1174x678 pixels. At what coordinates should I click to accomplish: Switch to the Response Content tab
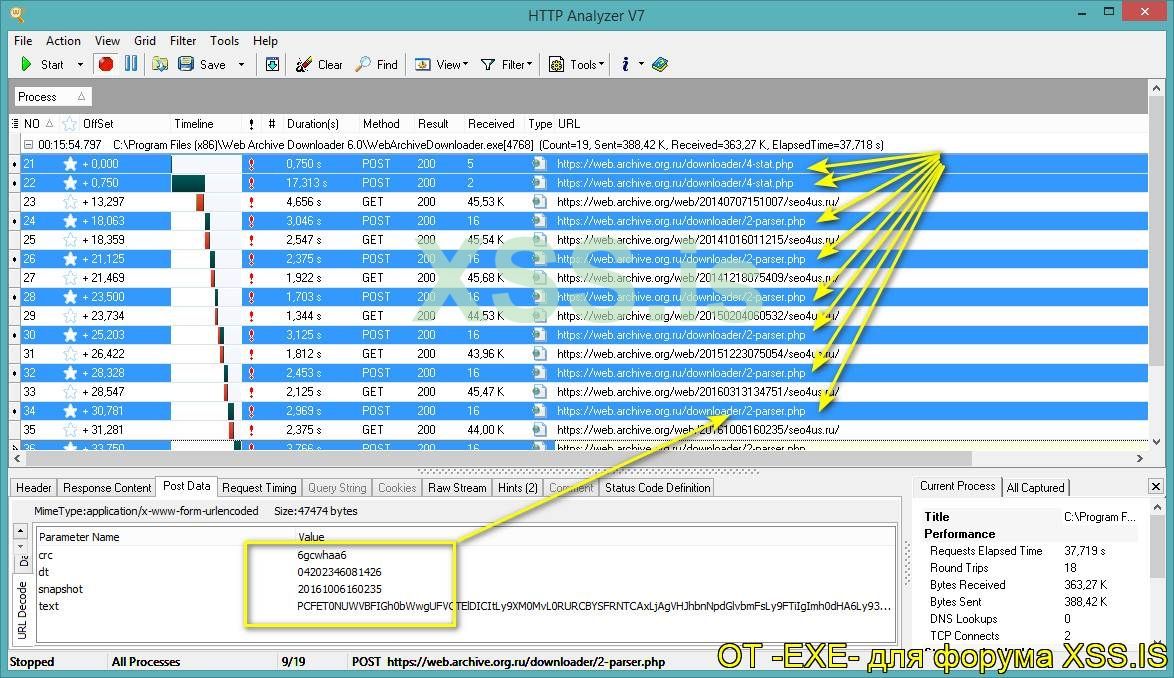point(107,488)
